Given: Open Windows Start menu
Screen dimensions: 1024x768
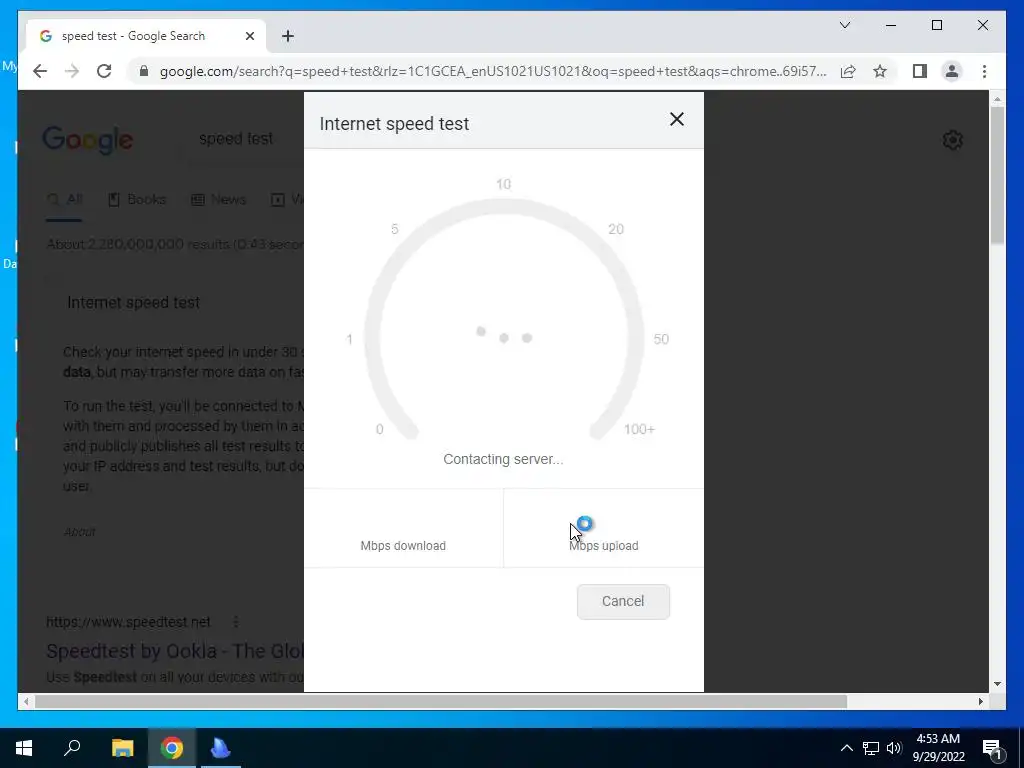Looking at the screenshot, I should click(x=24, y=748).
